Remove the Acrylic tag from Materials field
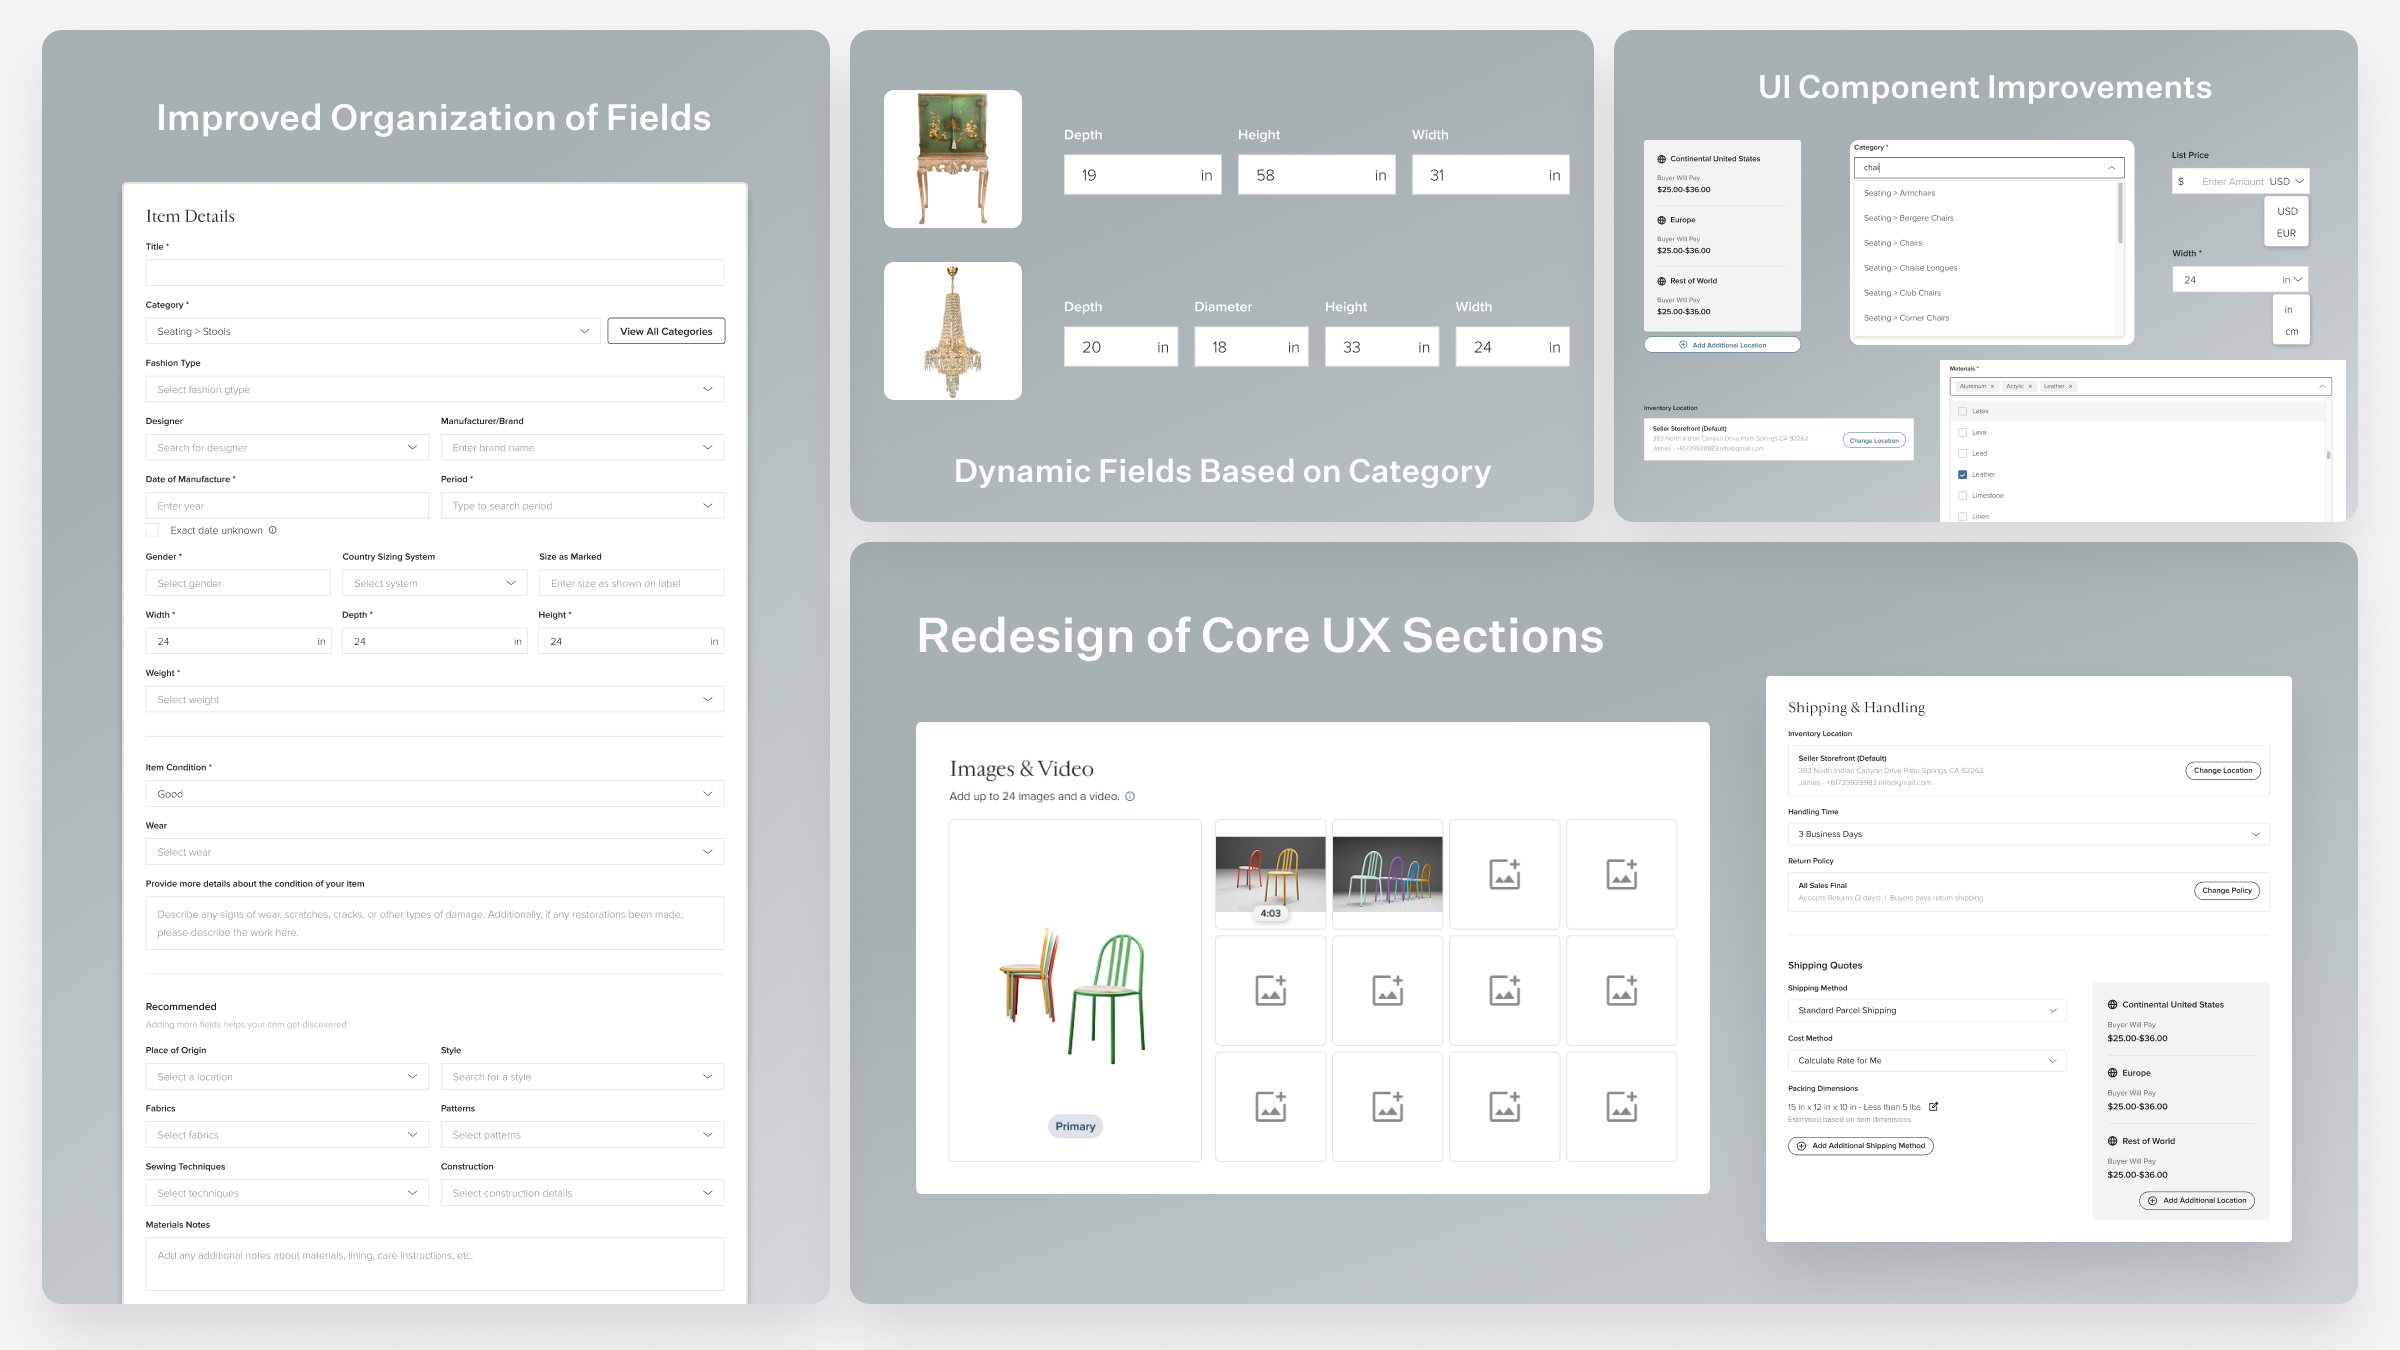Image resolution: width=2400 pixels, height=1350 pixels. pyautogui.click(x=2032, y=386)
